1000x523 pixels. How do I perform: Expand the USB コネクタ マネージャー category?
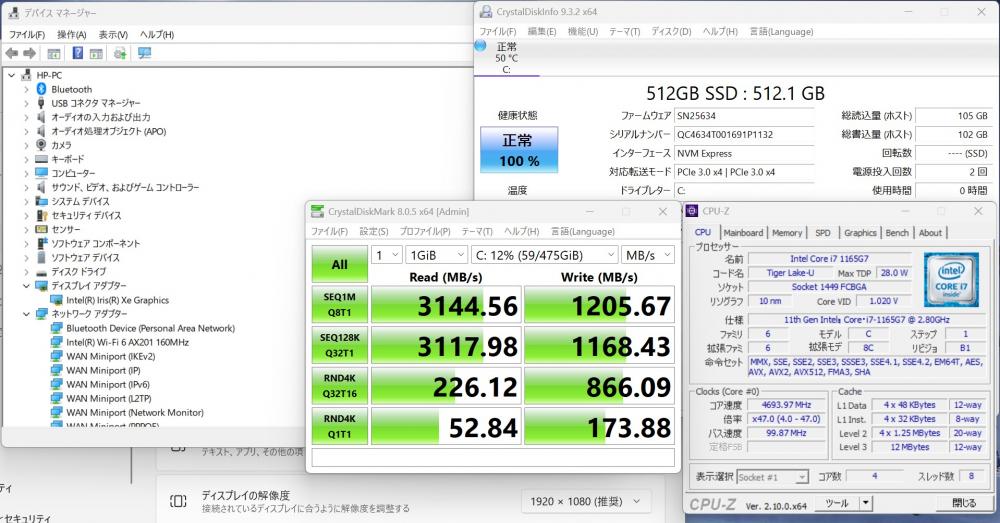click(x=26, y=103)
